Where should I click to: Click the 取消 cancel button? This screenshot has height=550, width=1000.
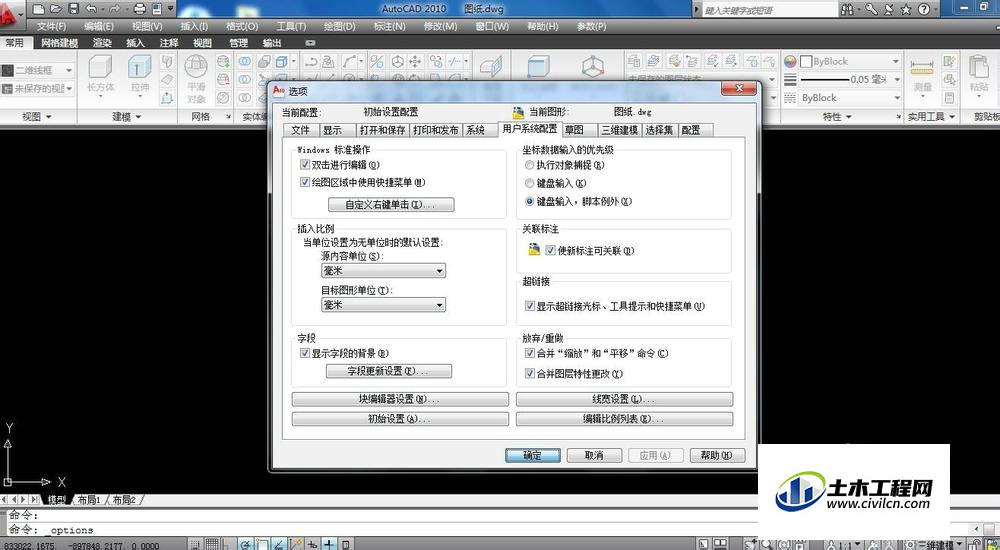click(594, 456)
